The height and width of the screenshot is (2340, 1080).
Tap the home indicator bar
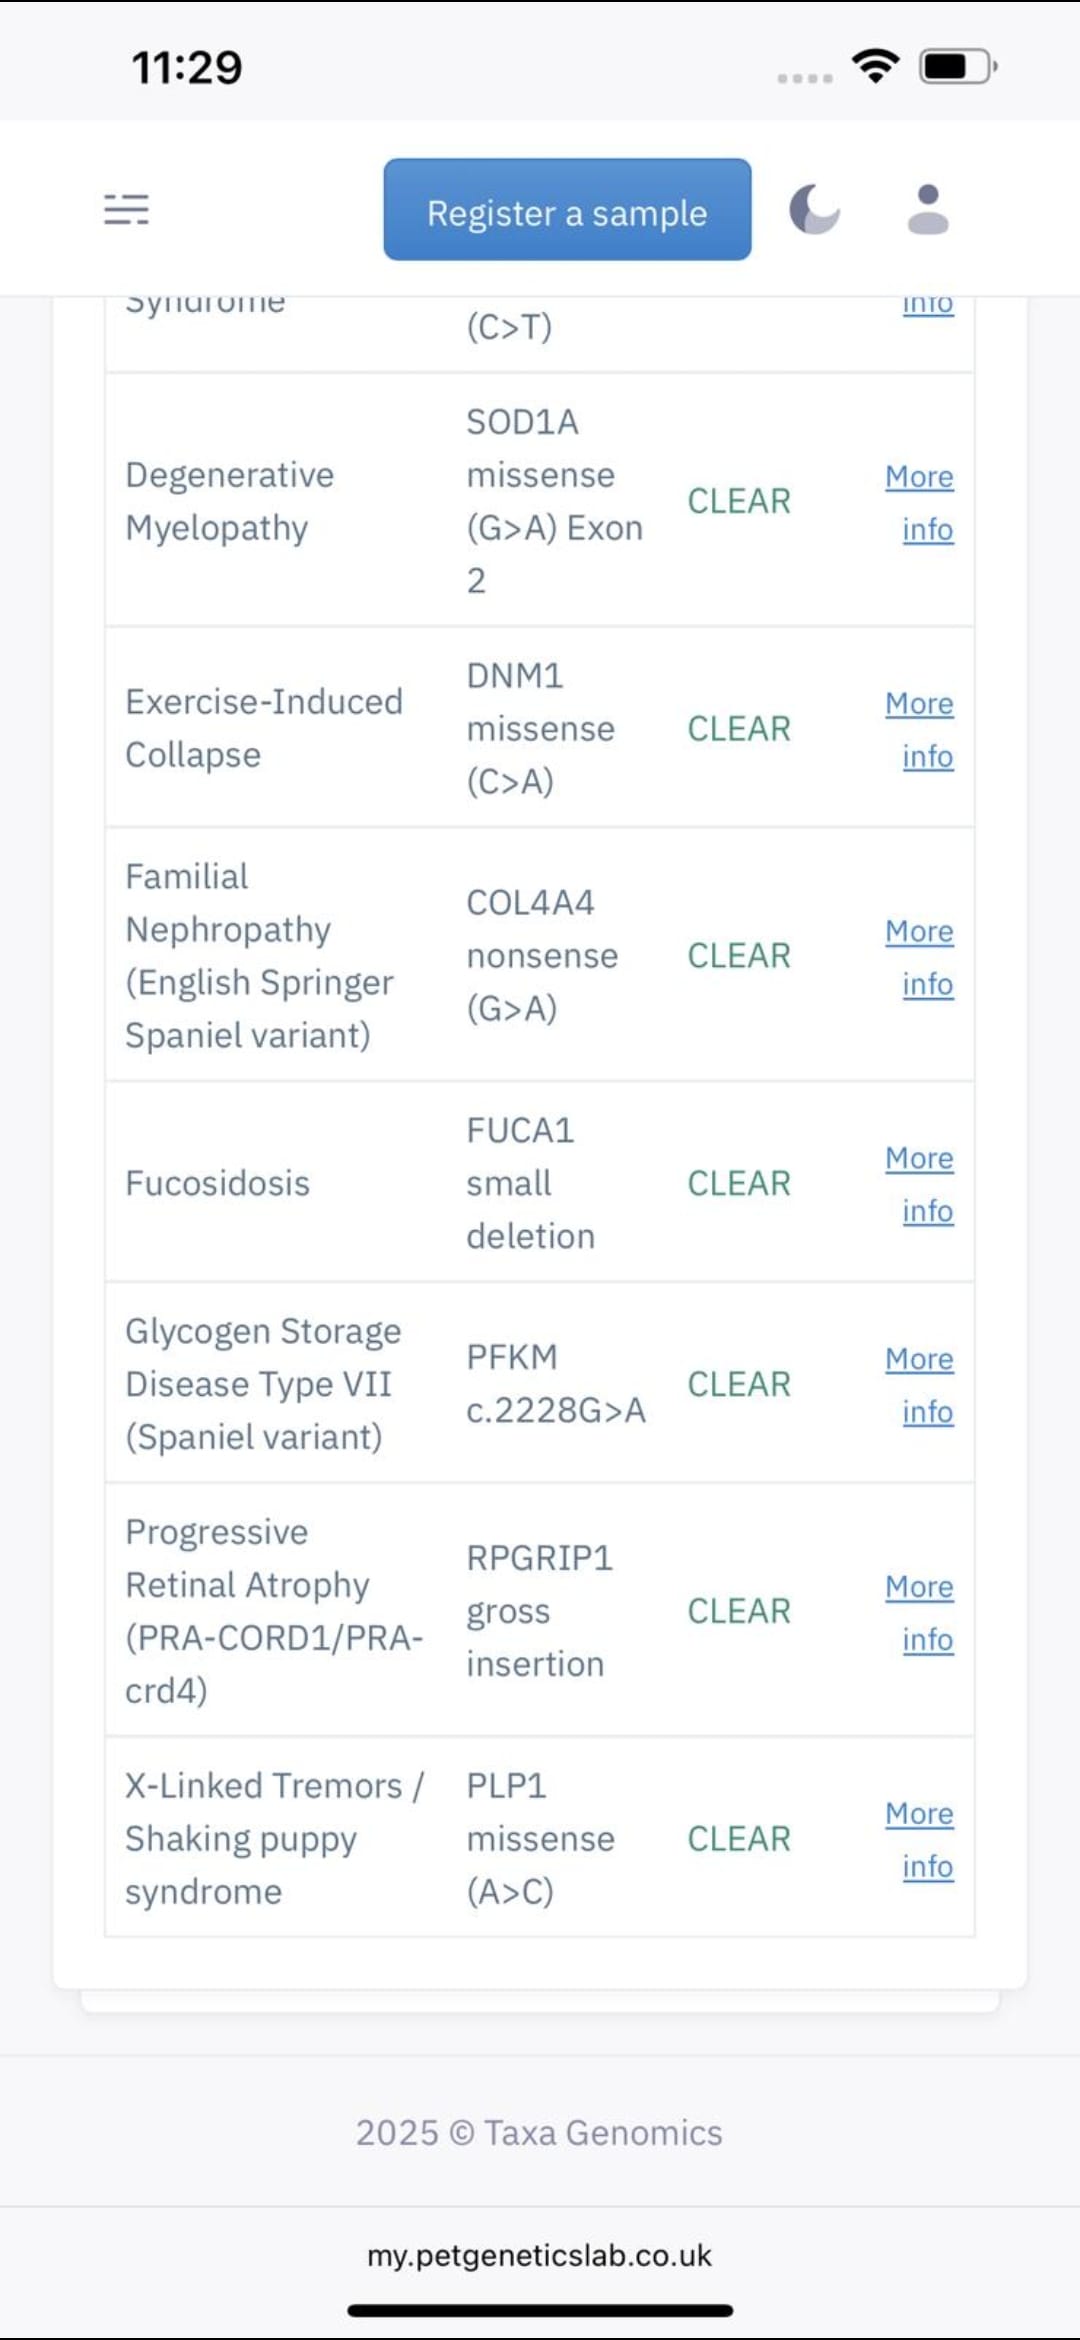[x=540, y=2311]
